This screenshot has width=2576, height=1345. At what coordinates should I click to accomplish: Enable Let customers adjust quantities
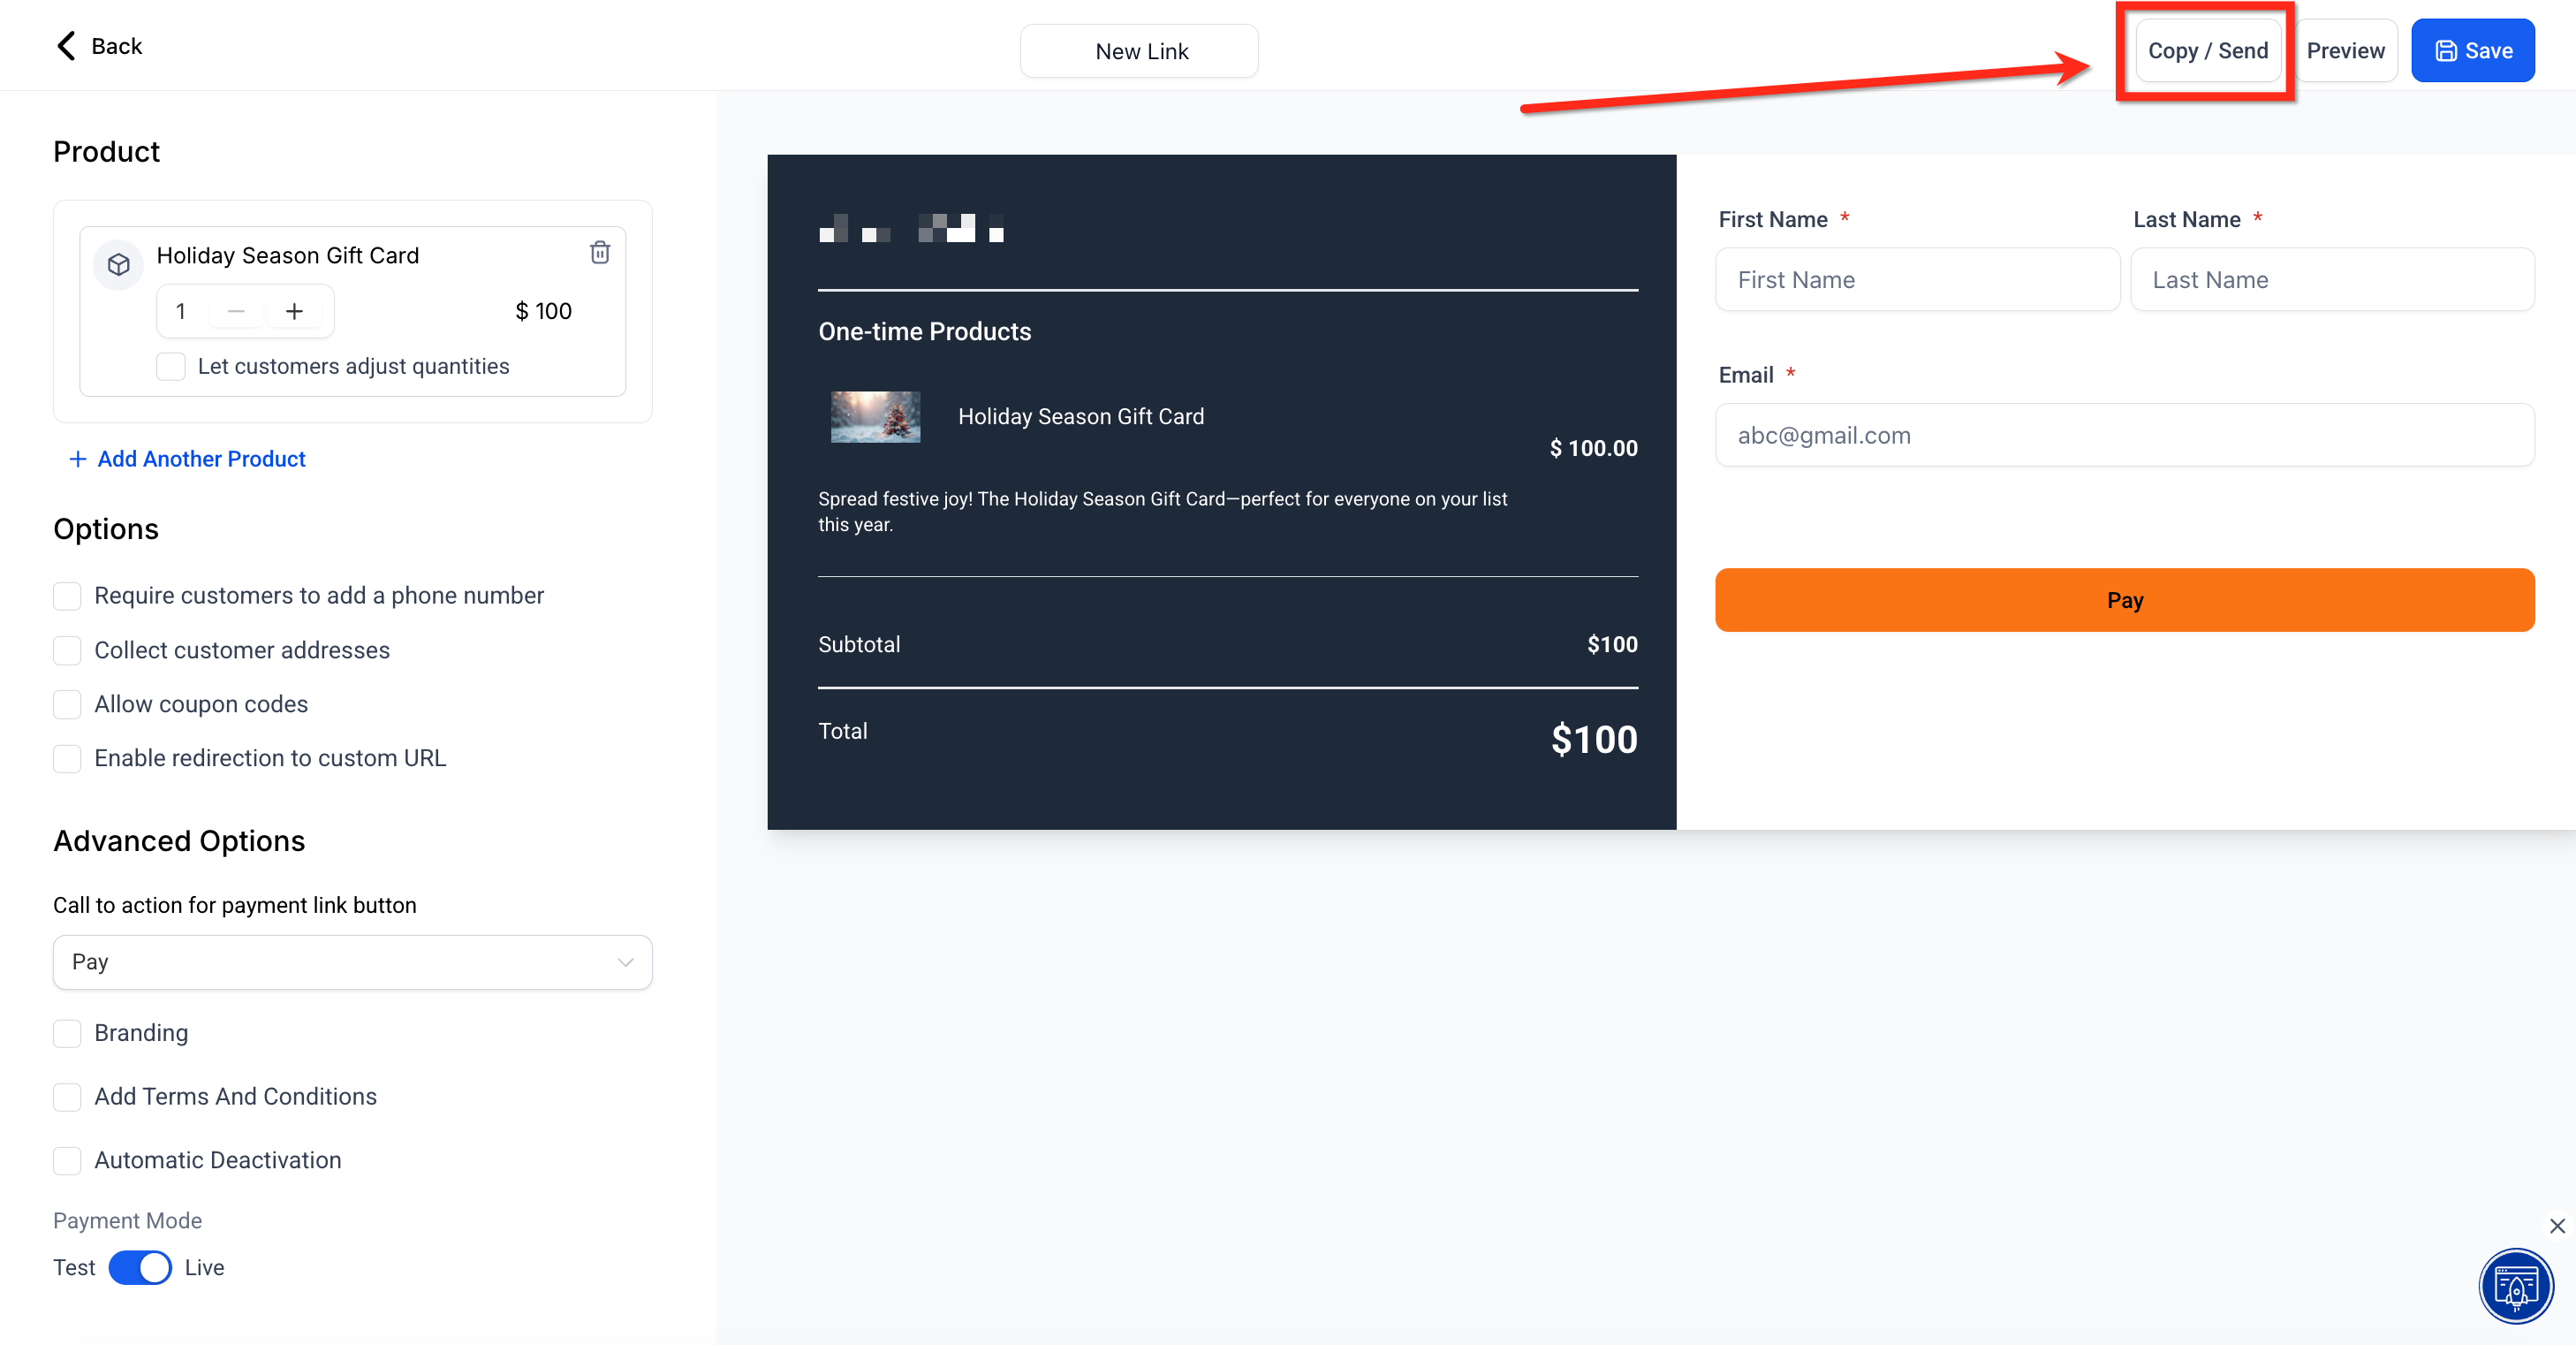tap(171, 367)
